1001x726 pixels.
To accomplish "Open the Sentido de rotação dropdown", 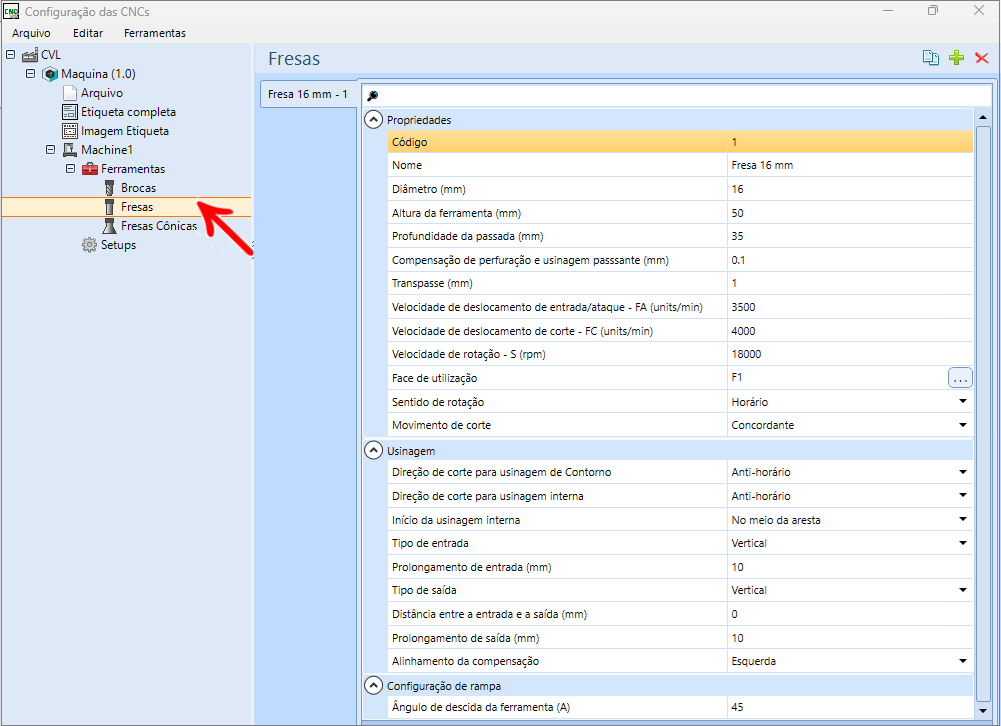I will coord(962,402).
